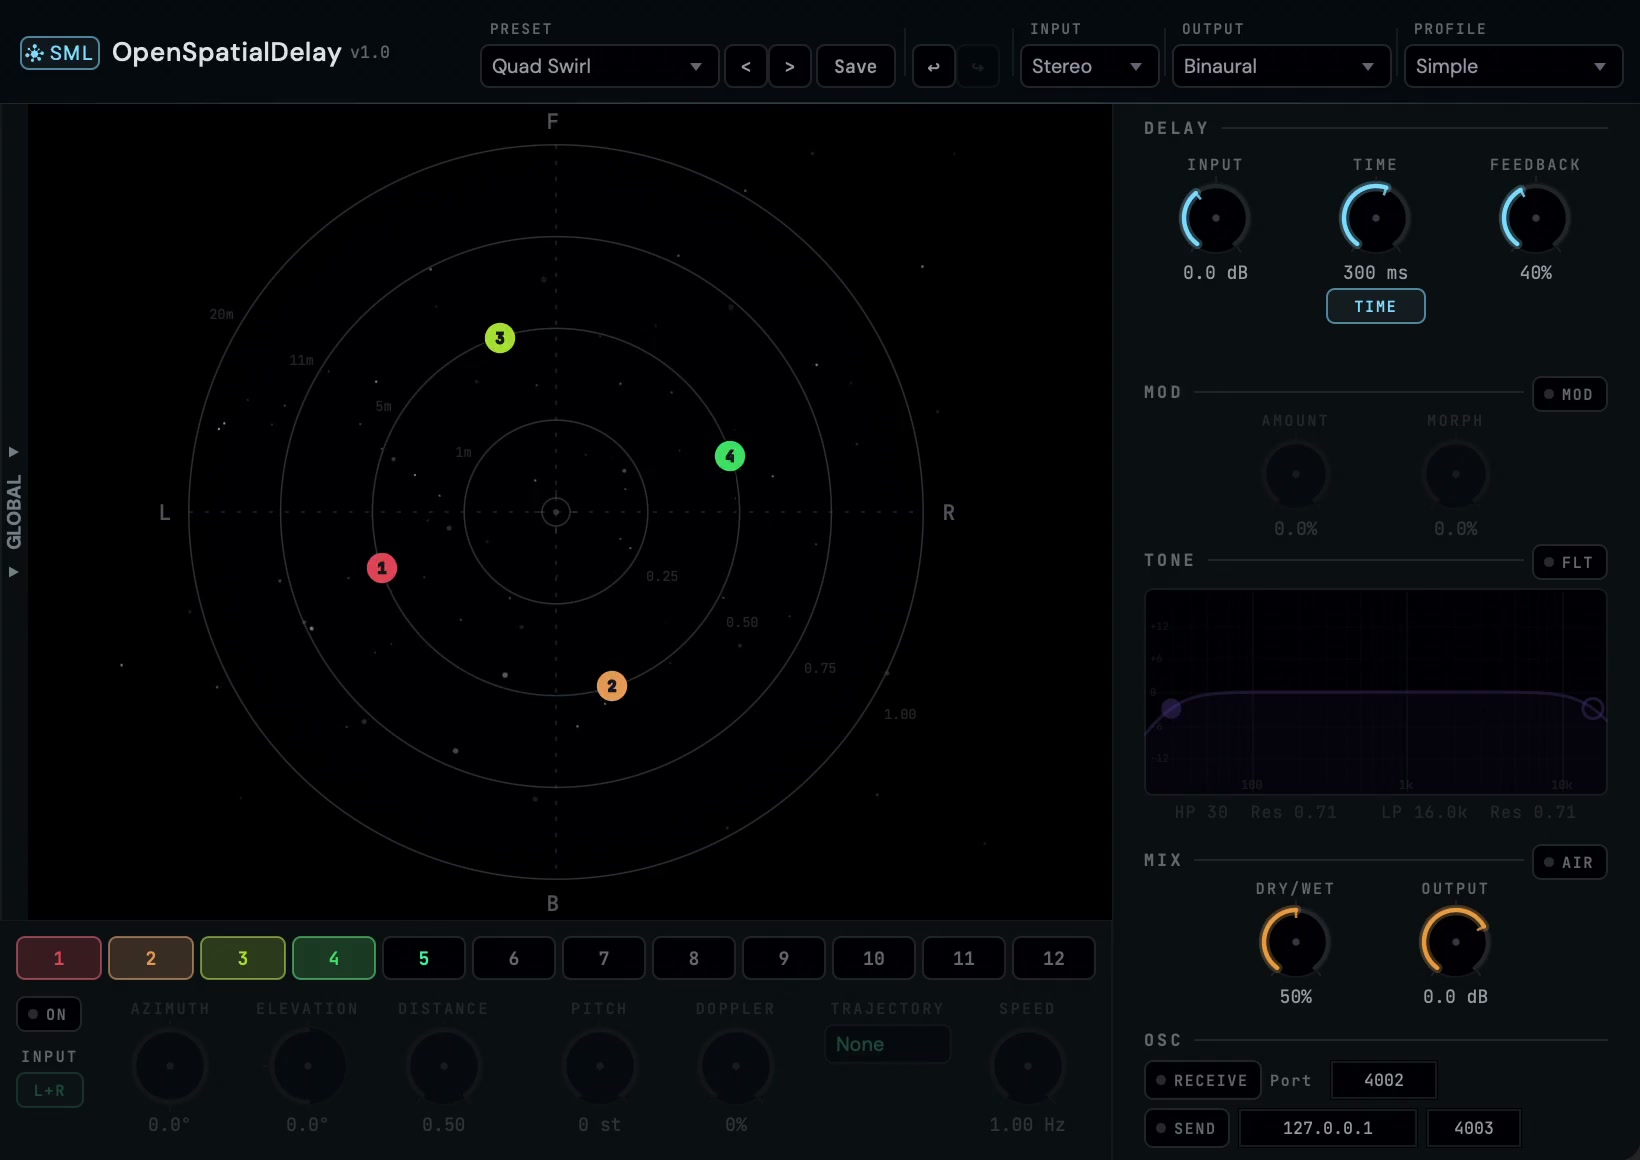
Task: Click the OSC send IP field 127.0.0.1
Action: tap(1328, 1128)
